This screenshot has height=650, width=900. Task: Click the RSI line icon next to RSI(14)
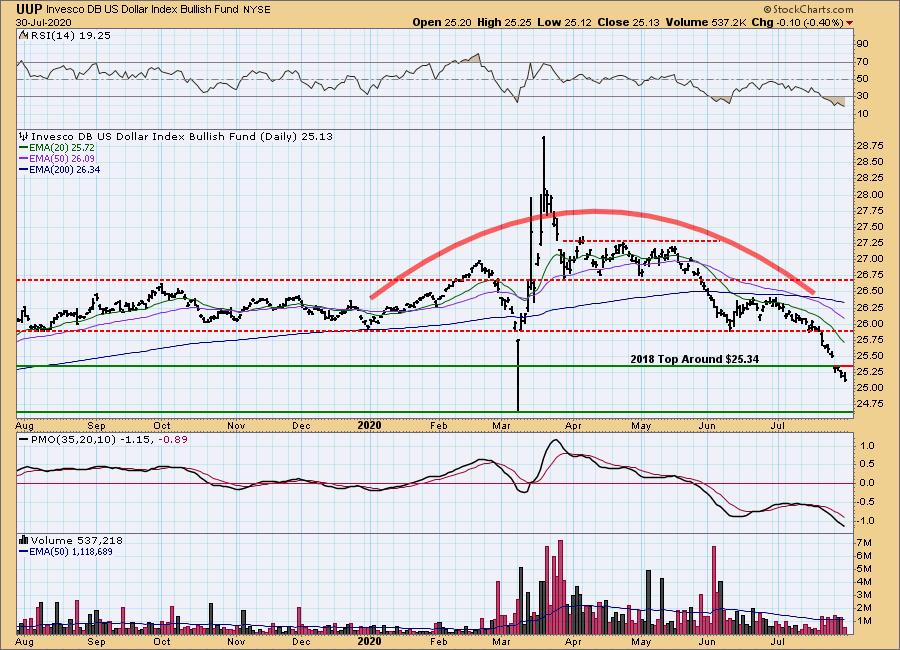tap(24, 35)
